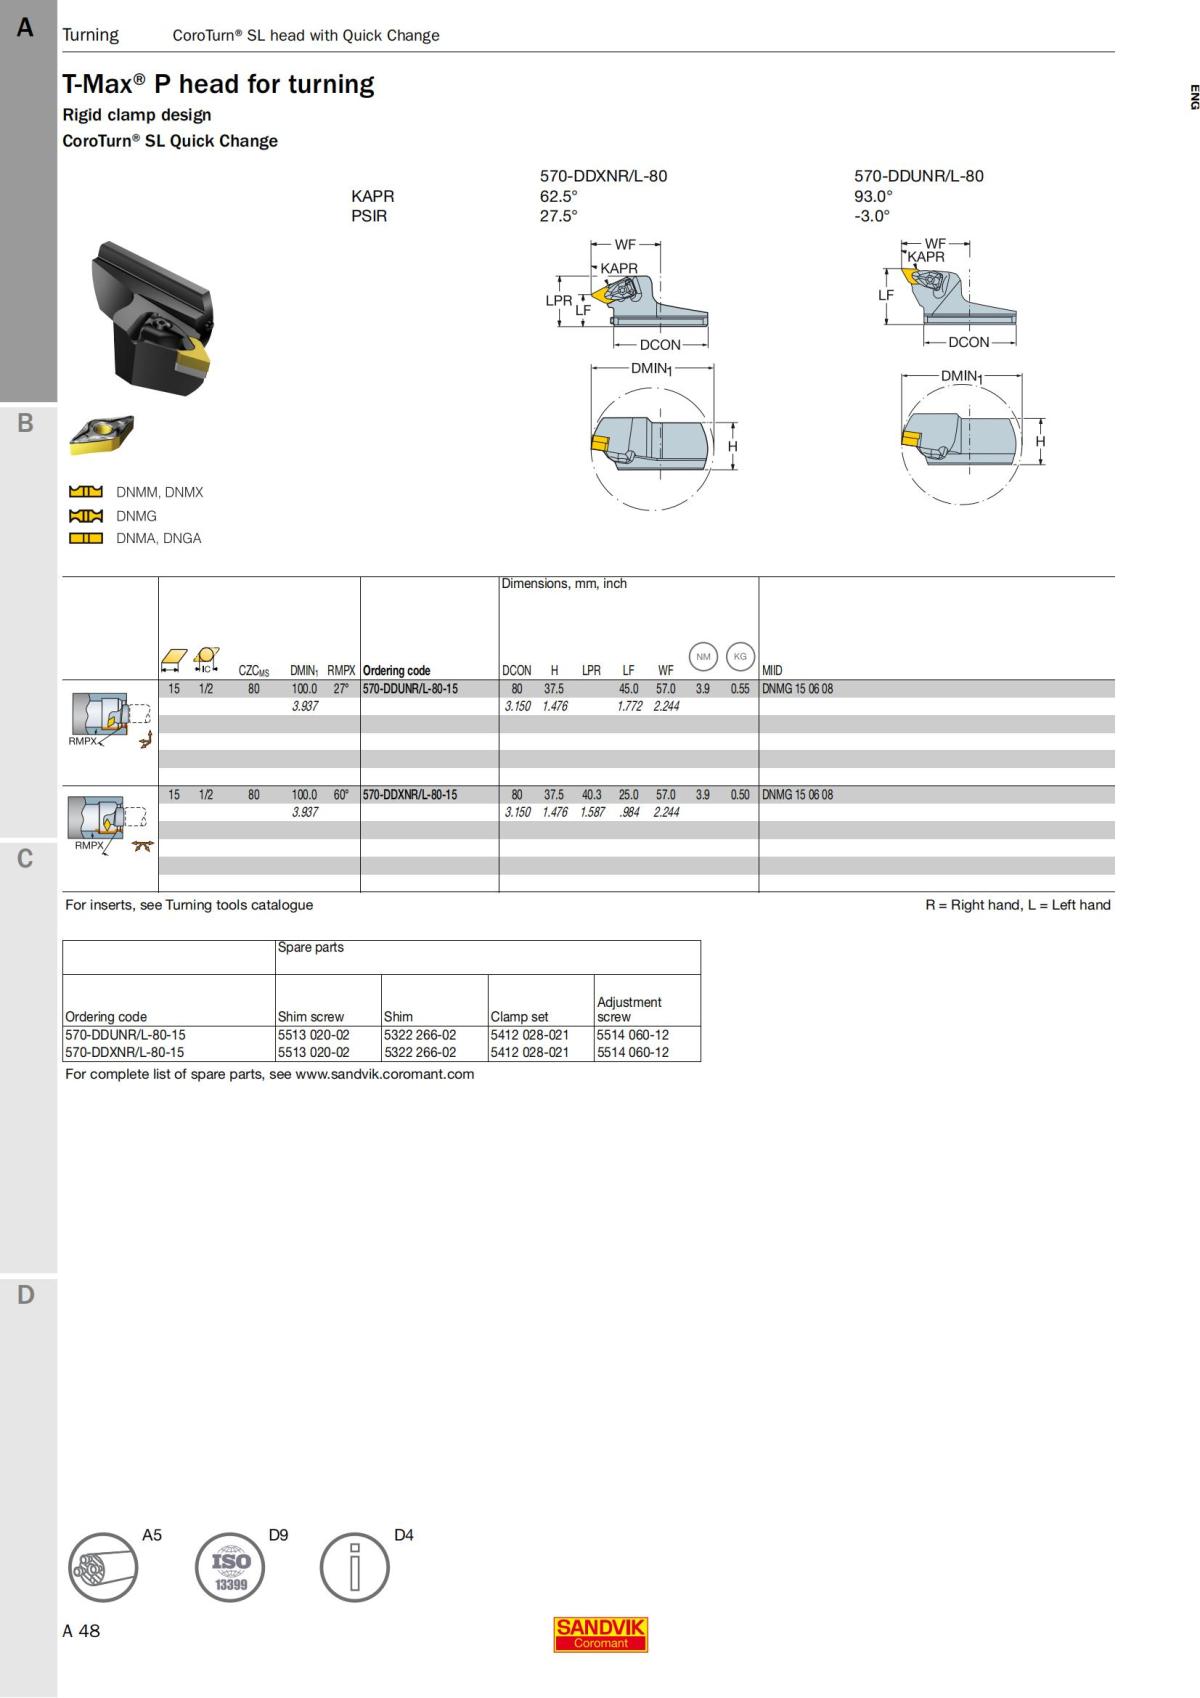Viewport: 1200px width, 1698px height.
Task: Click the DDUNR DMIN1 bore diagram
Action: 975,437
